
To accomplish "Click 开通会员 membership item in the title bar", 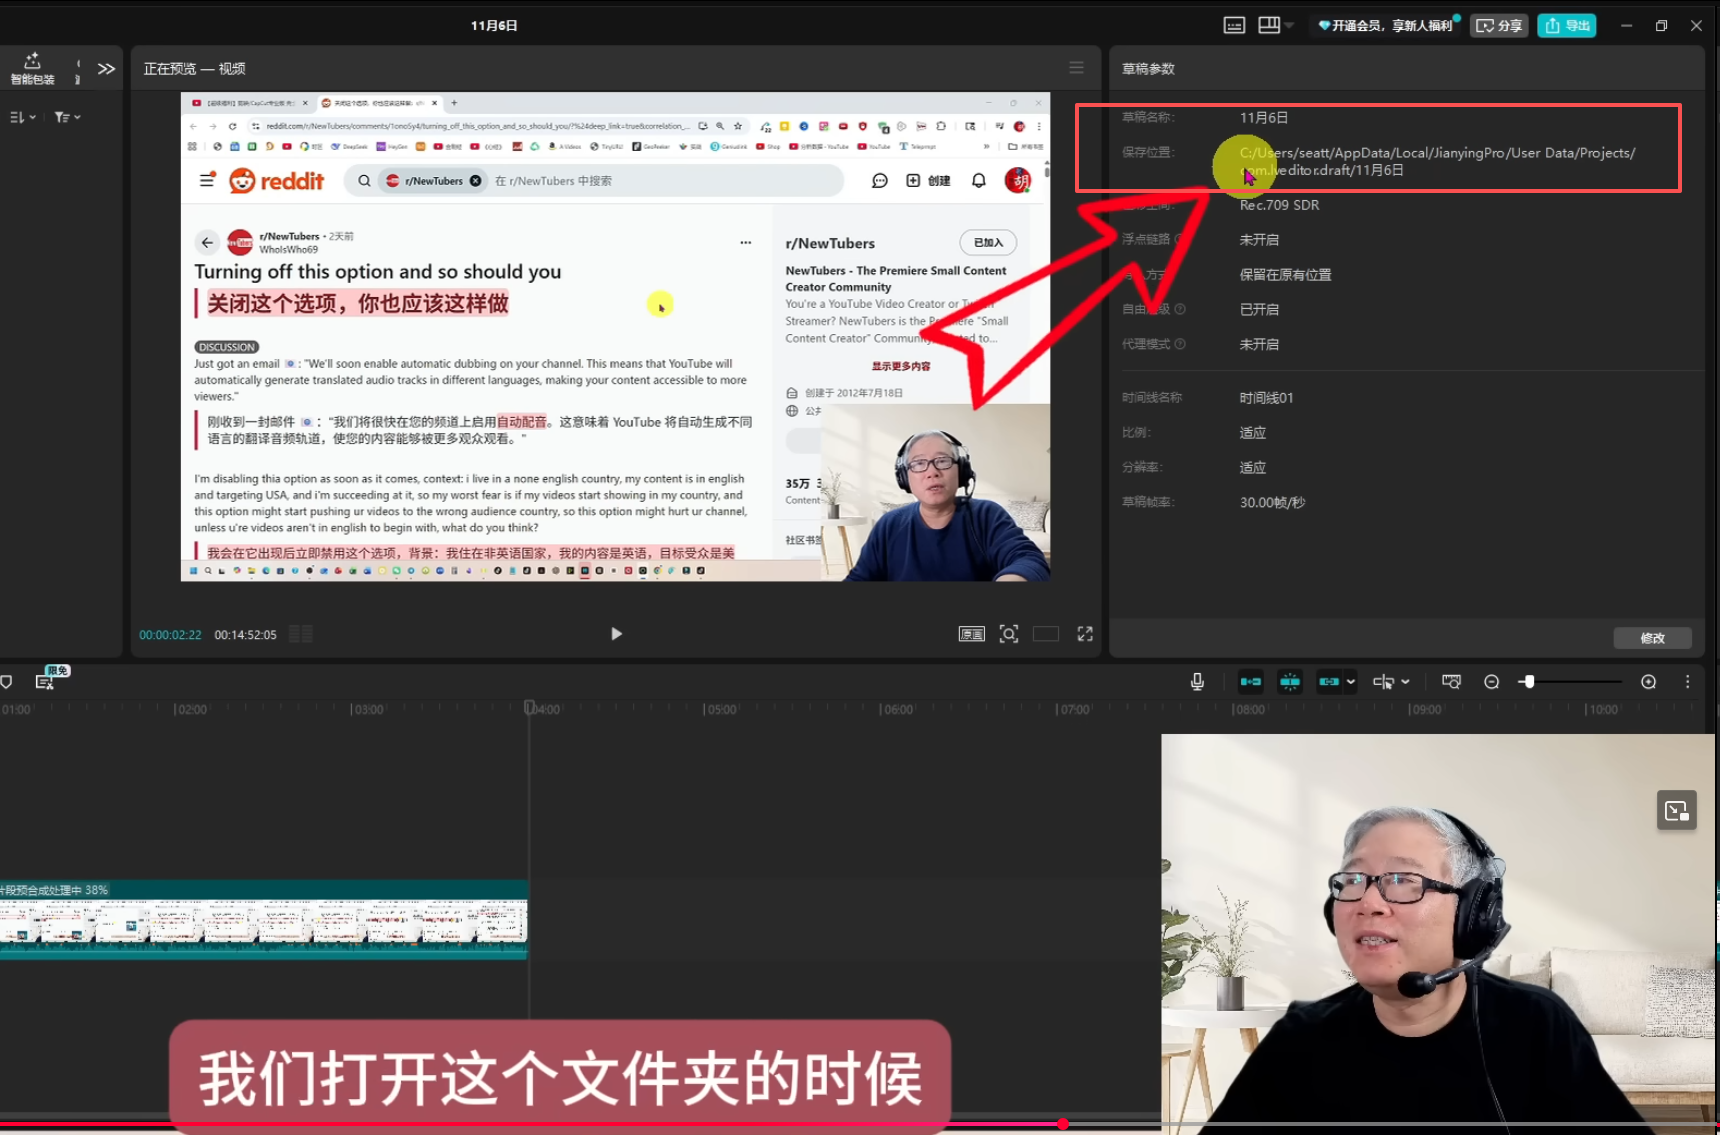I will click(1386, 25).
